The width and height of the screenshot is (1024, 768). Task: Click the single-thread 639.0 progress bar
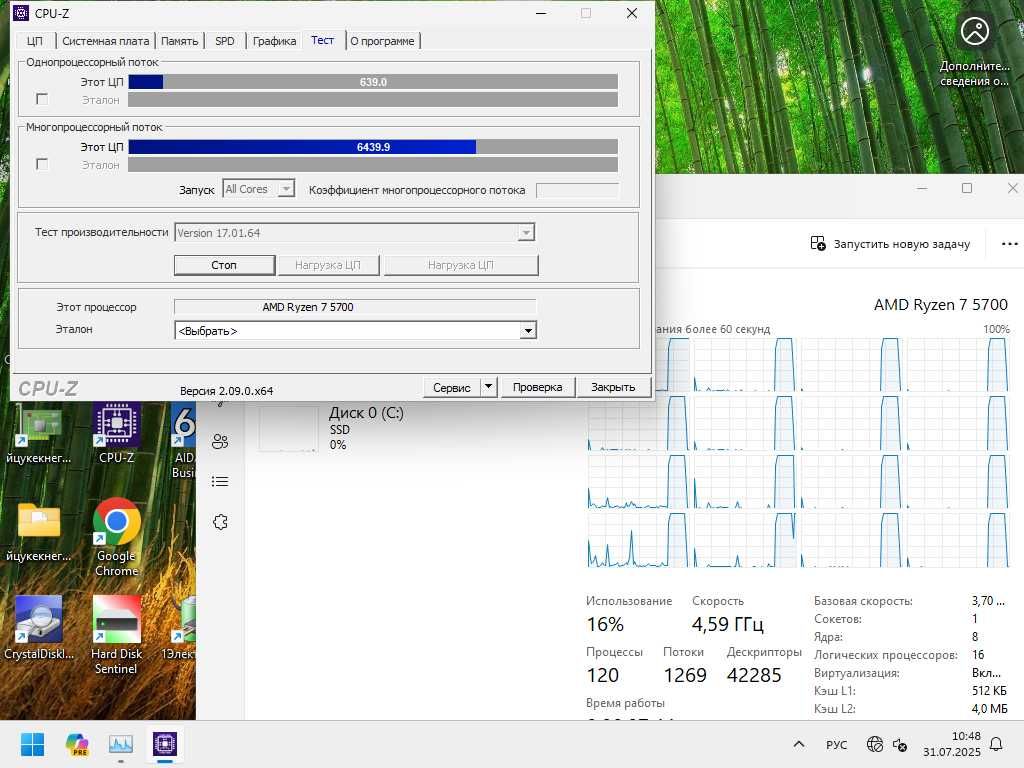click(373, 82)
